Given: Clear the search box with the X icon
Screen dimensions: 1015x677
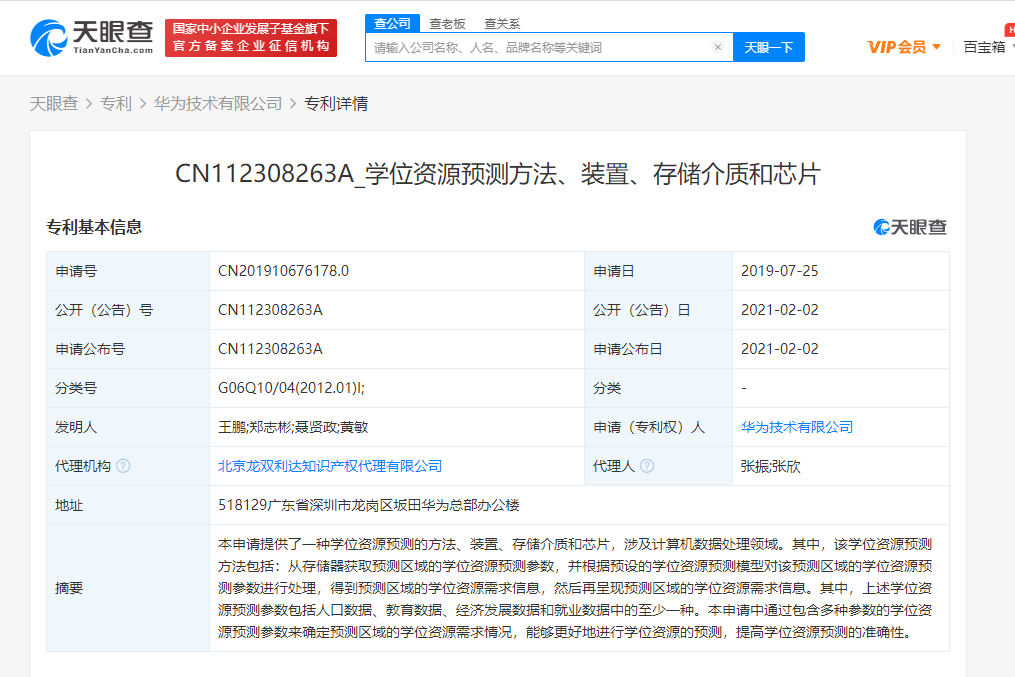Looking at the screenshot, I should 717,47.
